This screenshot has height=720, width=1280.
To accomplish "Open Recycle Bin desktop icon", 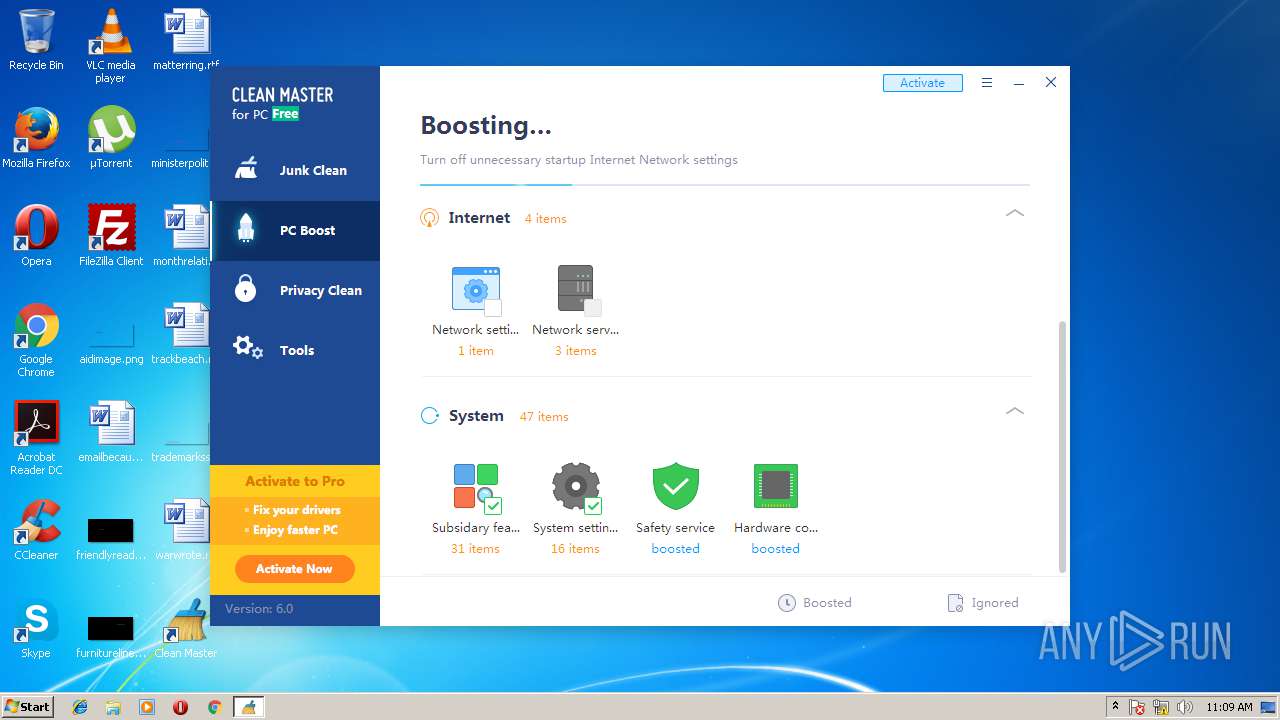I will click(x=36, y=40).
